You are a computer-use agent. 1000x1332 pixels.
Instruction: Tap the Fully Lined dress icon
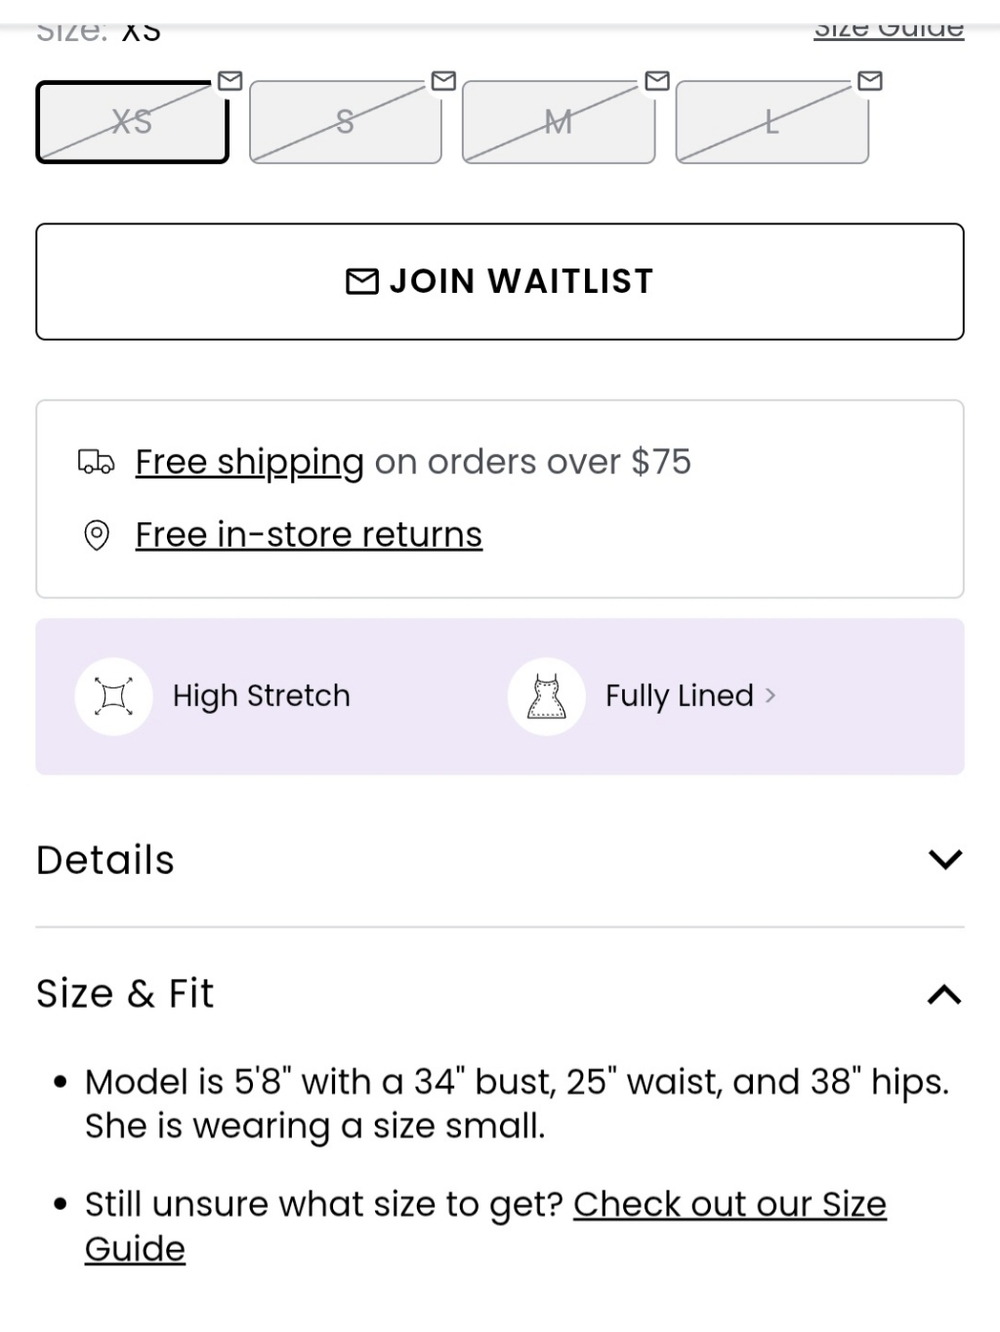pyautogui.click(x=546, y=696)
